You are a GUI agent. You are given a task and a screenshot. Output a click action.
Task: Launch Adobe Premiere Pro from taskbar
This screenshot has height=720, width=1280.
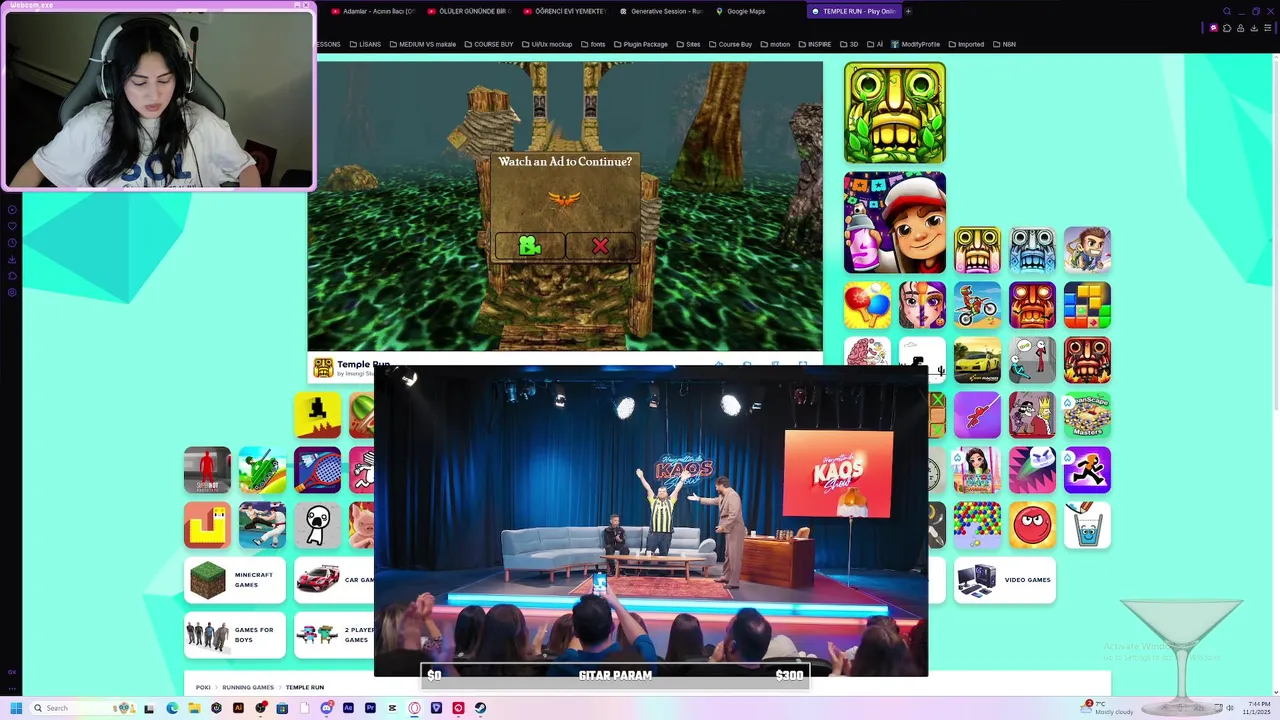click(x=370, y=708)
